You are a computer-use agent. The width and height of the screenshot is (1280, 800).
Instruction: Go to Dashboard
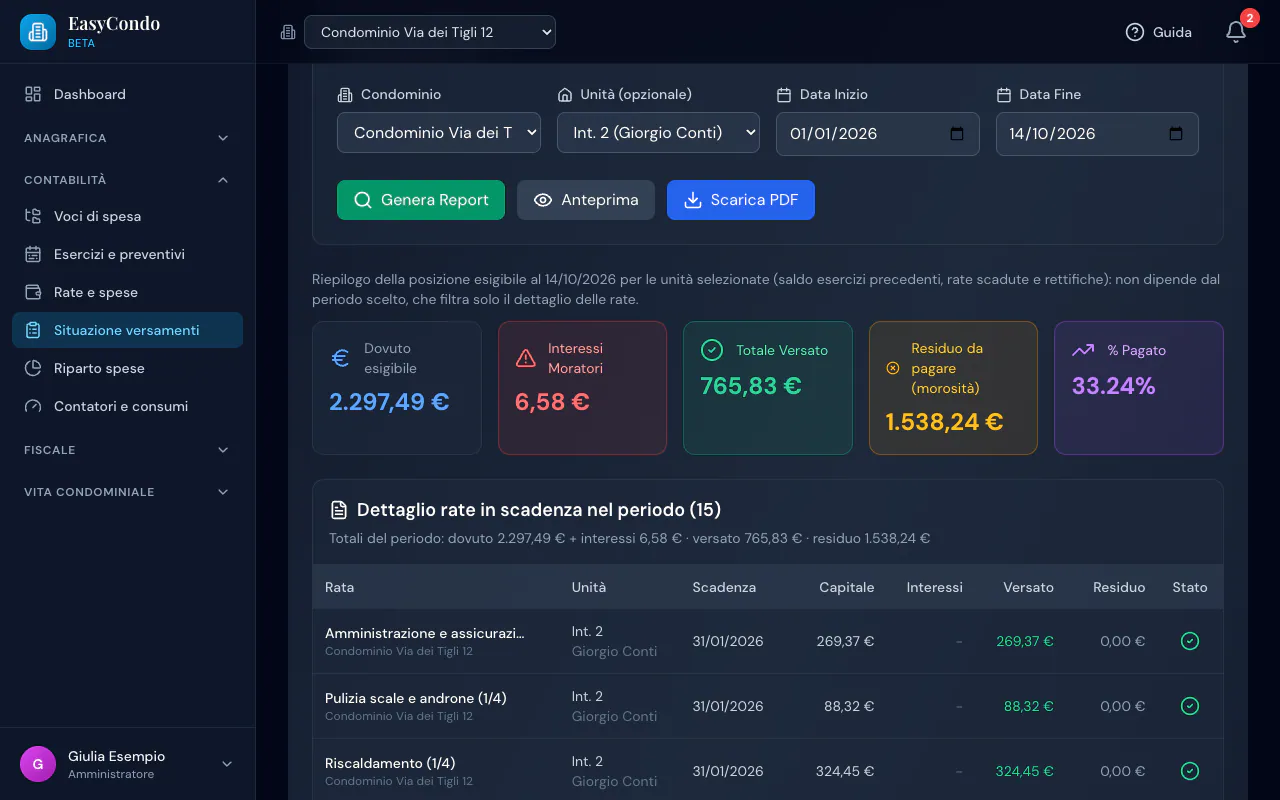point(127,94)
